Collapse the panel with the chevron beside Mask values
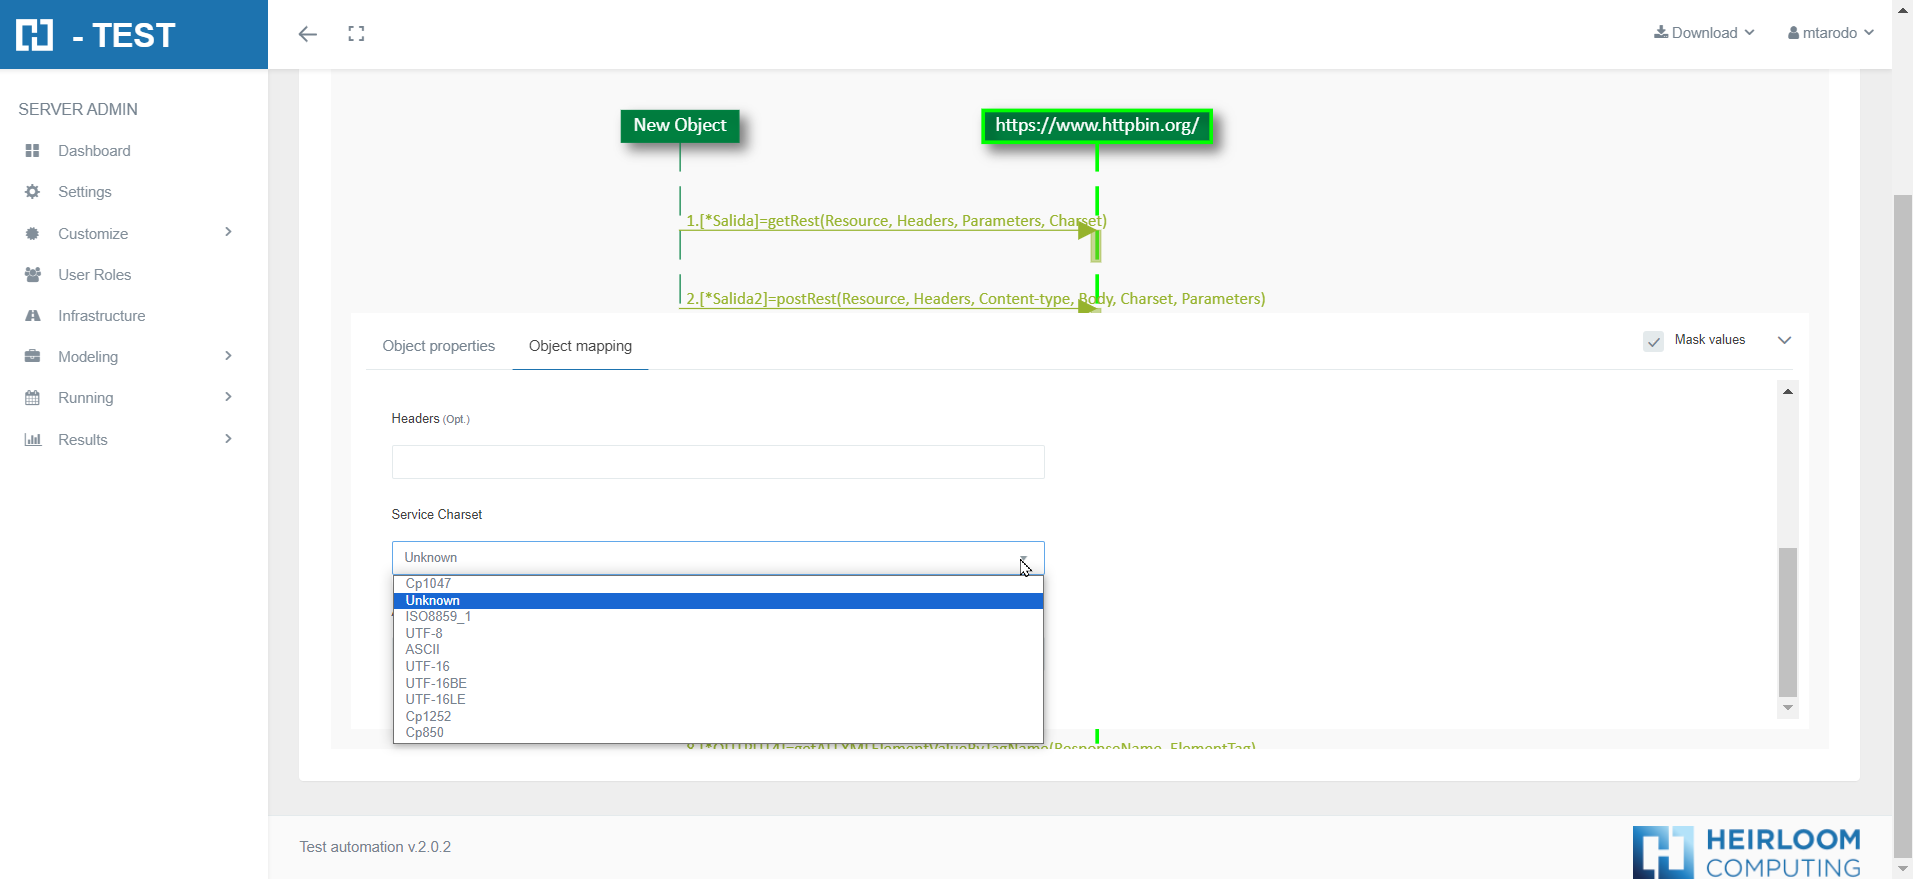 (1784, 341)
